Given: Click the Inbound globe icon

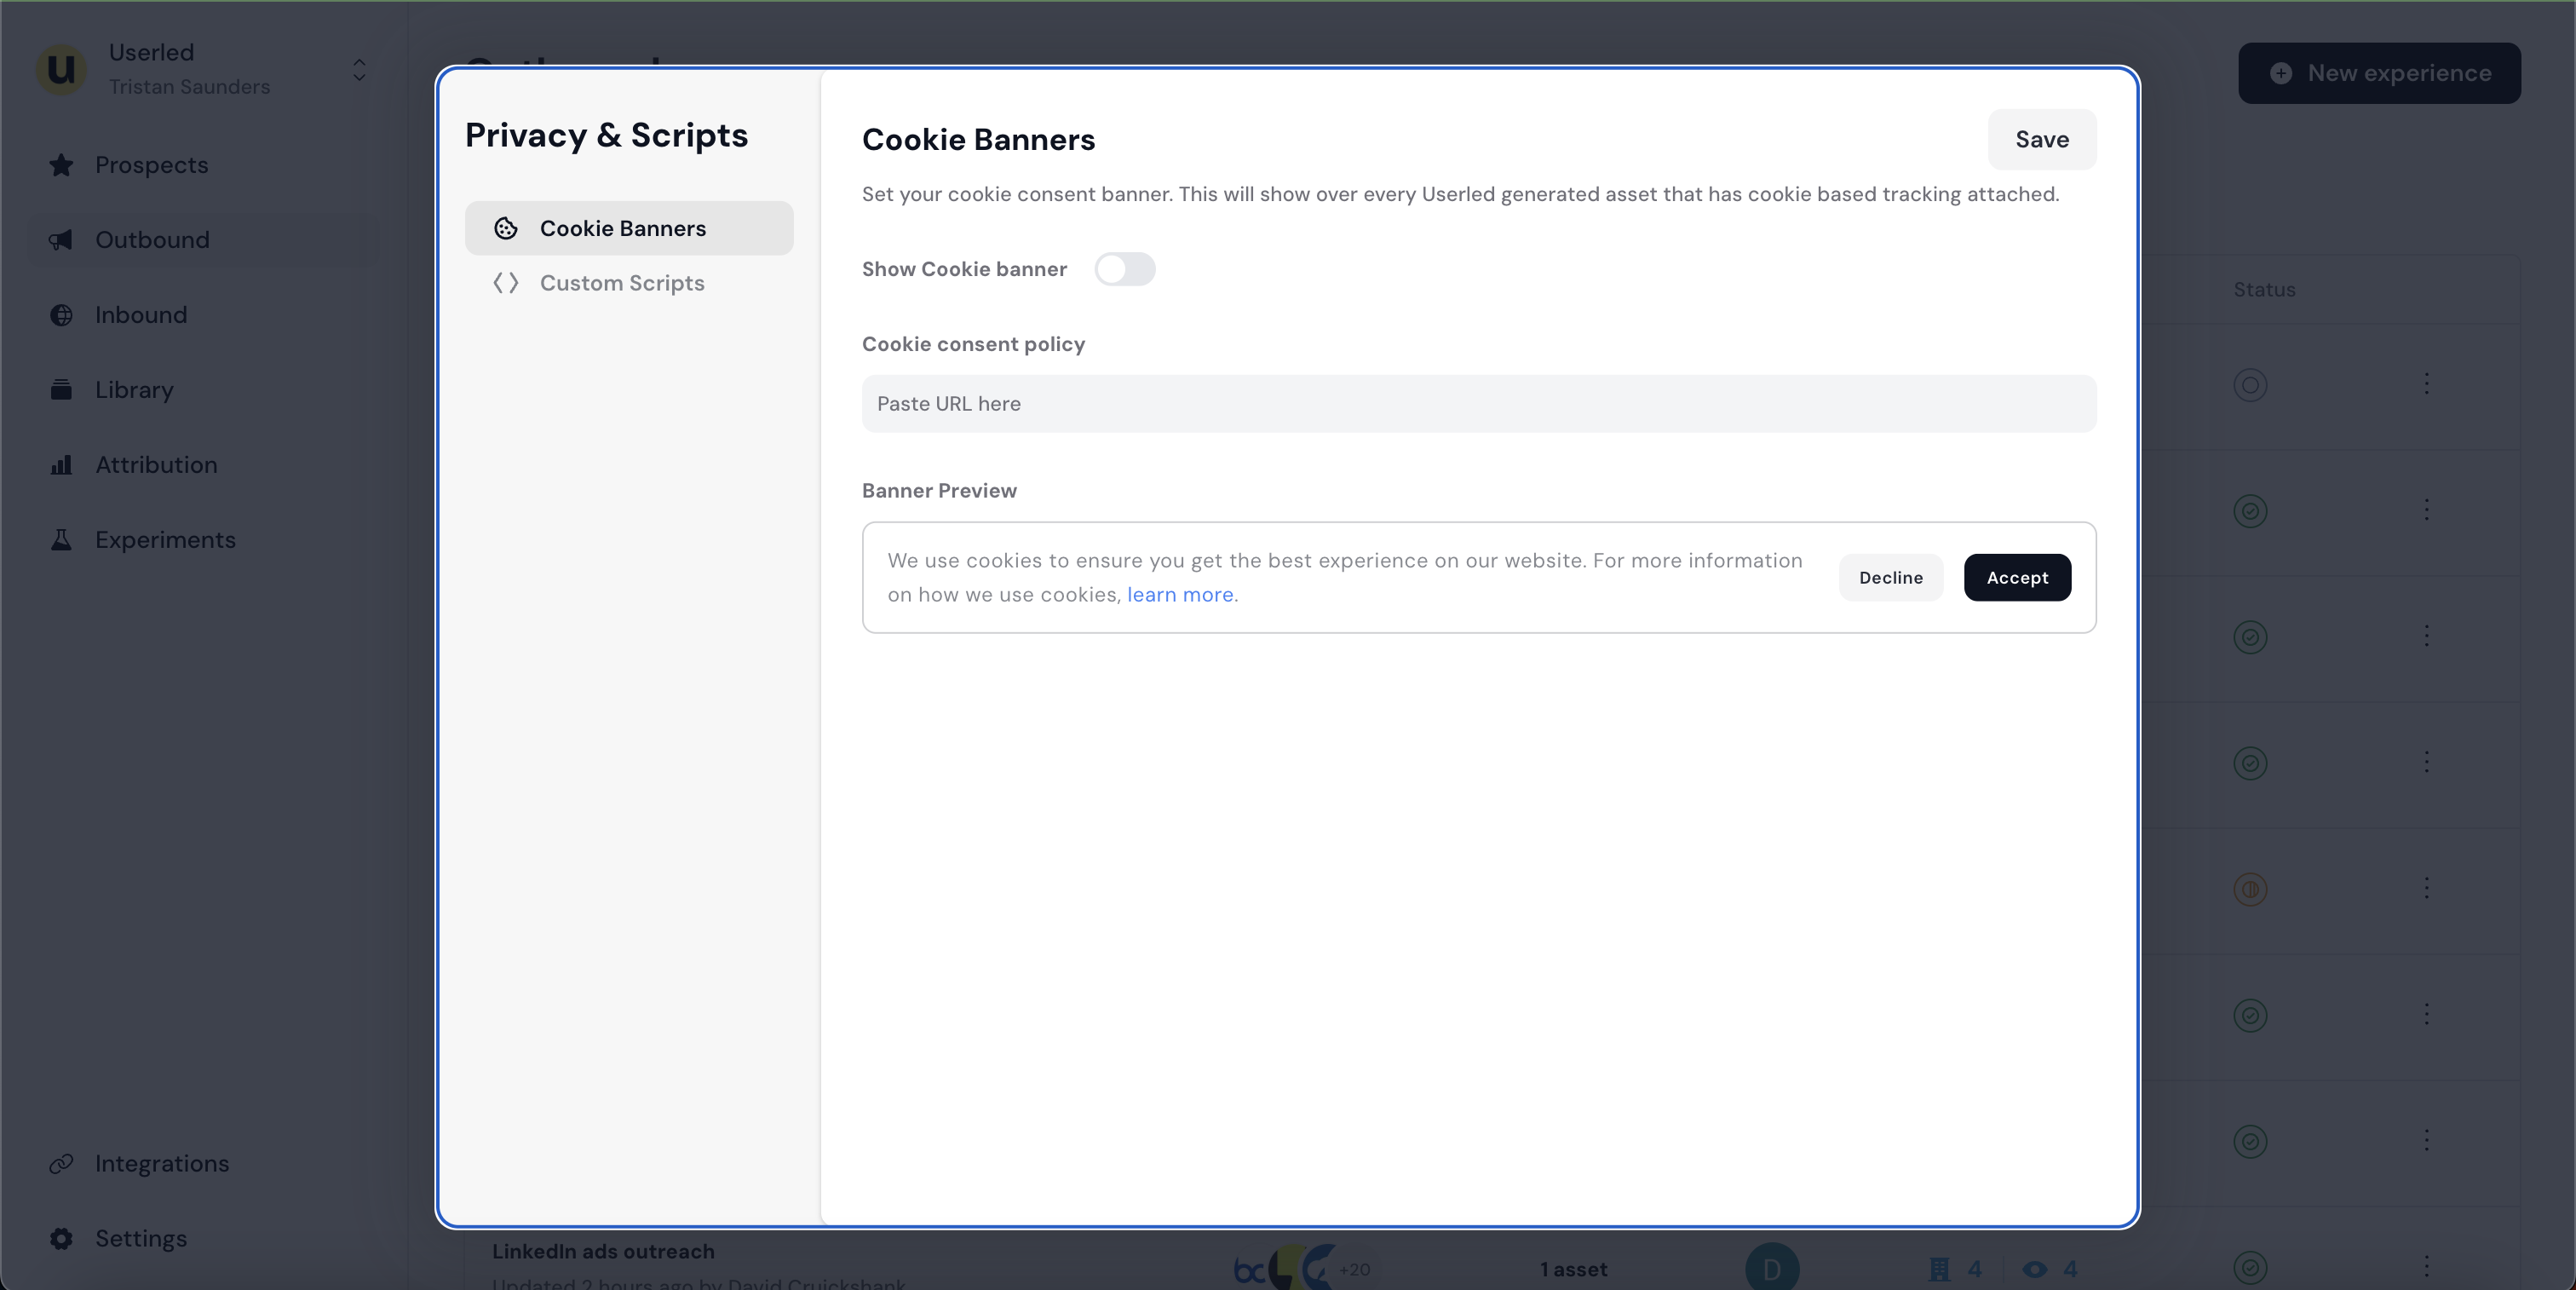Looking at the screenshot, I should pyautogui.click(x=61, y=315).
